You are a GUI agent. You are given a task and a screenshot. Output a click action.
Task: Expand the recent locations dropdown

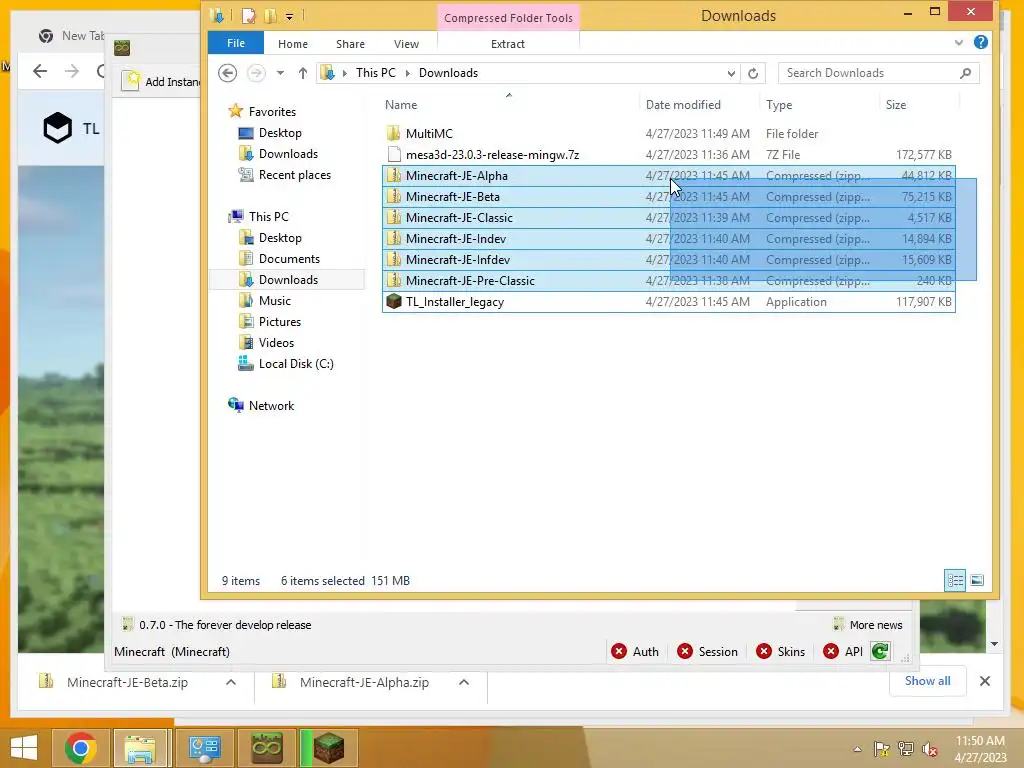tap(280, 73)
